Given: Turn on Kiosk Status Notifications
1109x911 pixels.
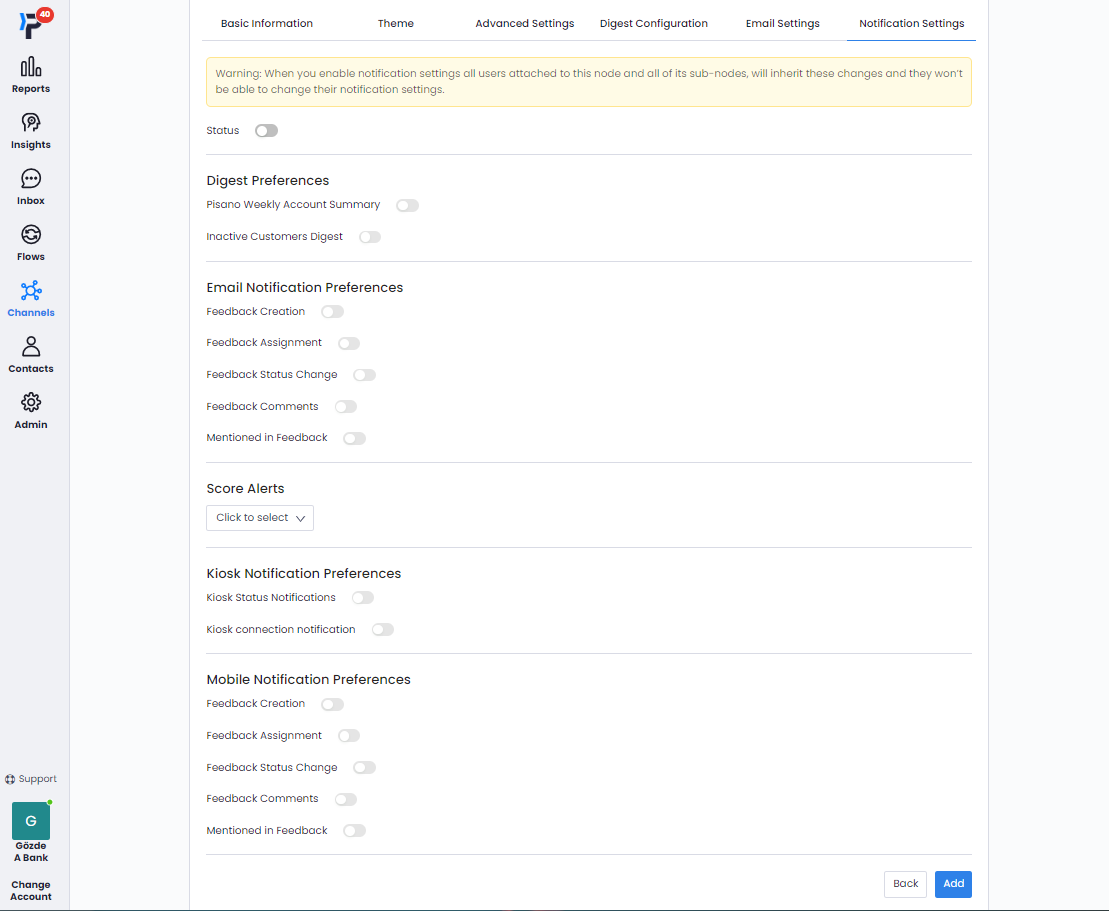Looking at the screenshot, I should pyautogui.click(x=362, y=598).
